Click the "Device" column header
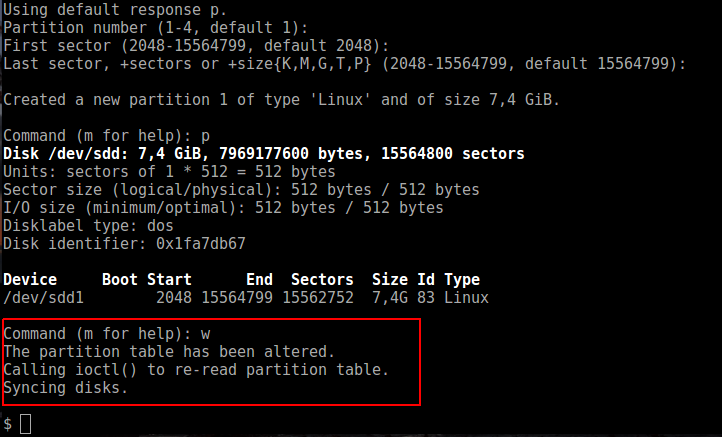 point(30,280)
